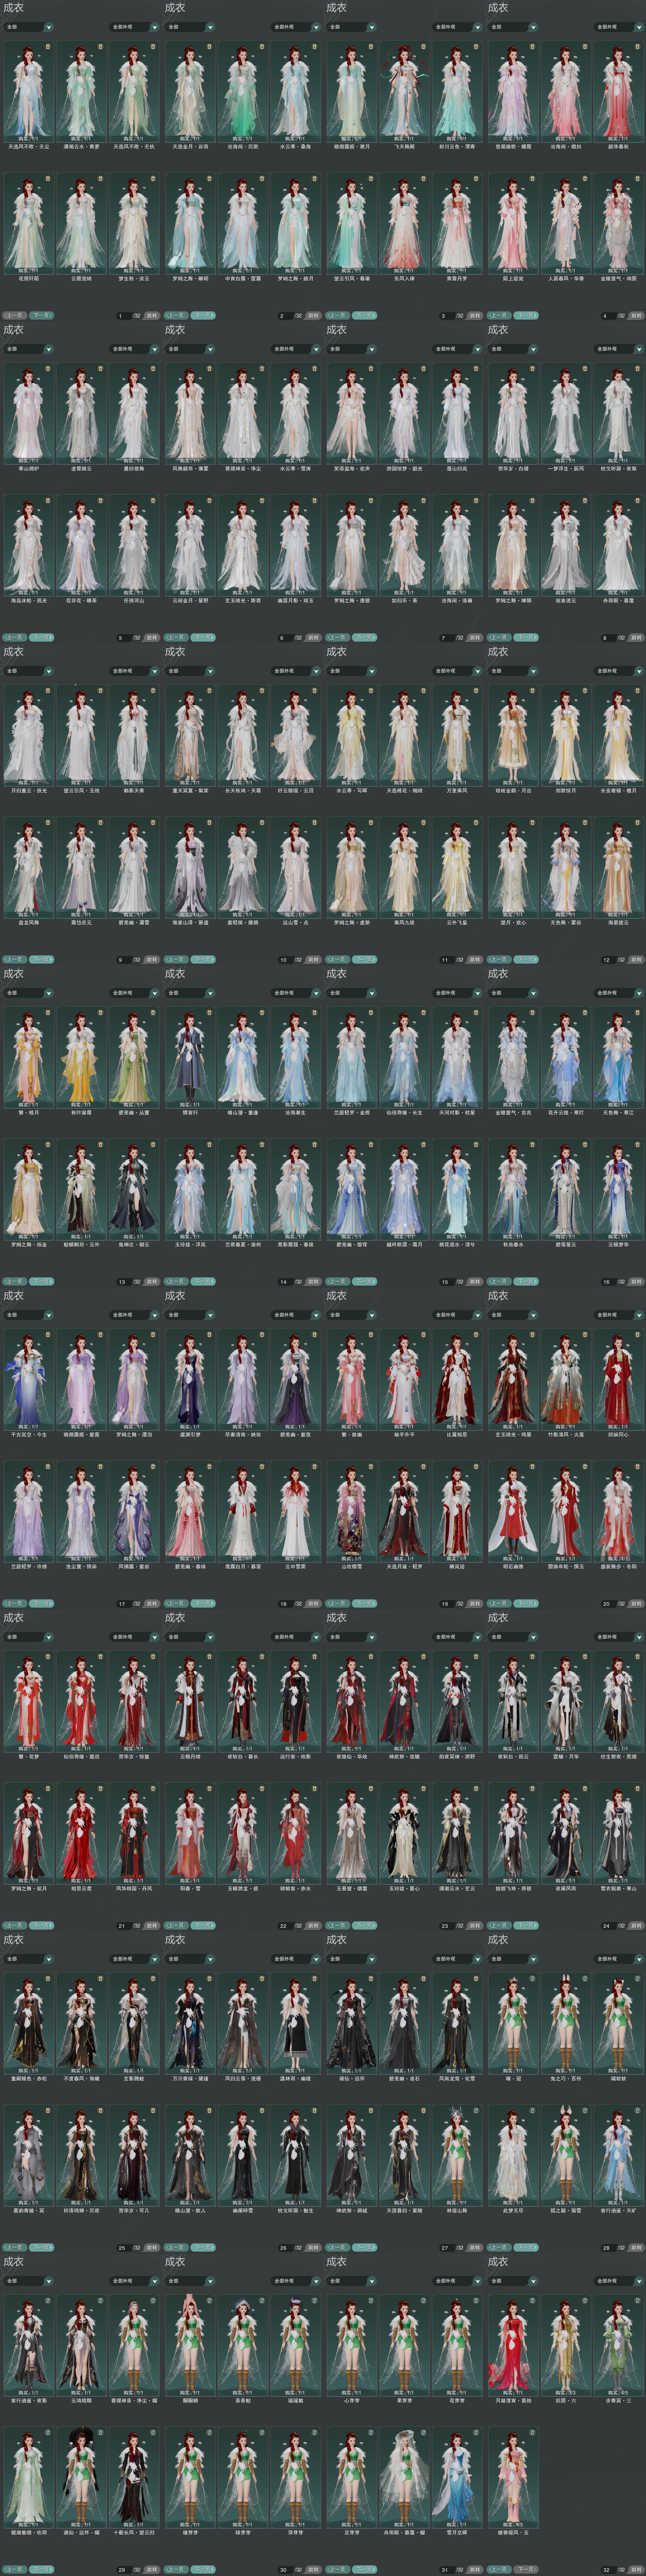Screen dimensions: 646x2576
Task: Delete 沧海间·烟扣 outfit via trash icon
Action: point(584,47)
